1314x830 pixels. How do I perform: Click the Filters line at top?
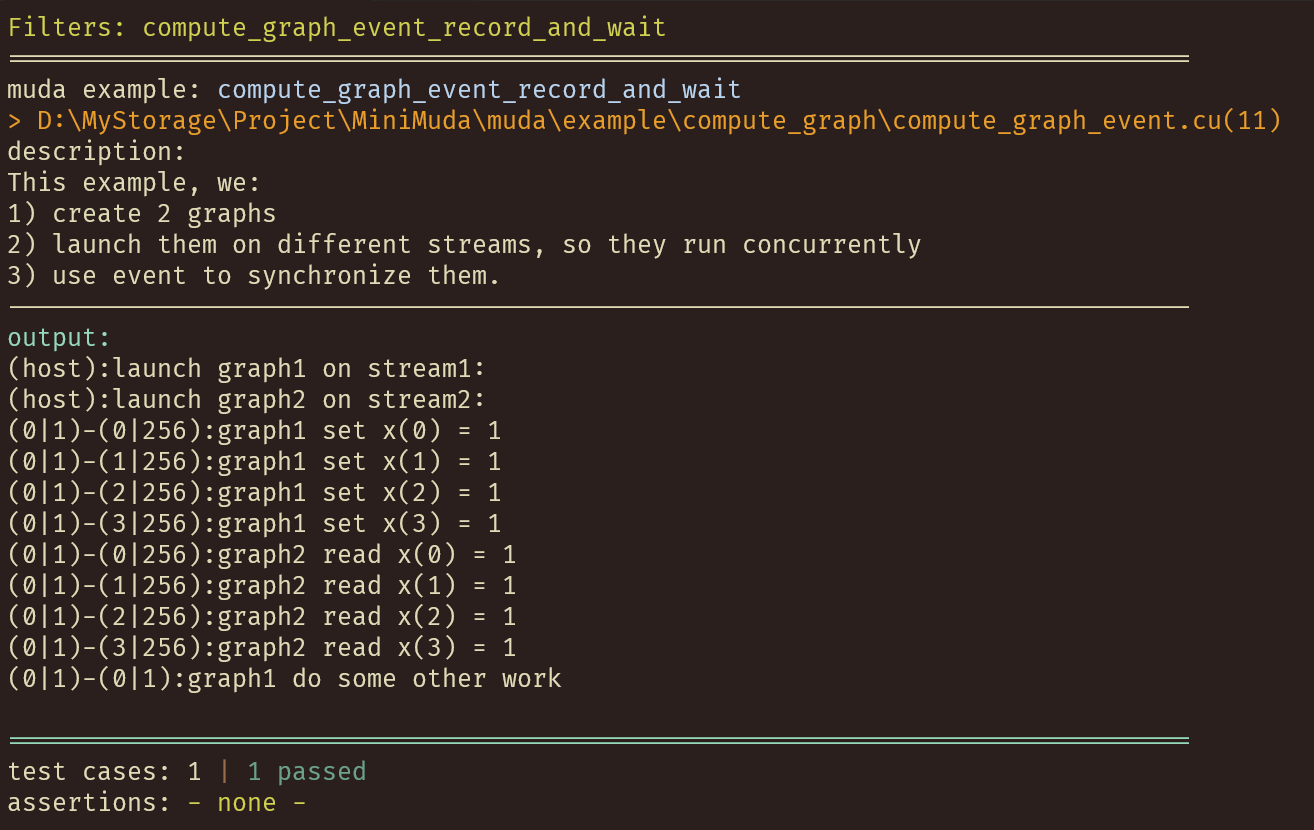pyautogui.click(x=337, y=27)
